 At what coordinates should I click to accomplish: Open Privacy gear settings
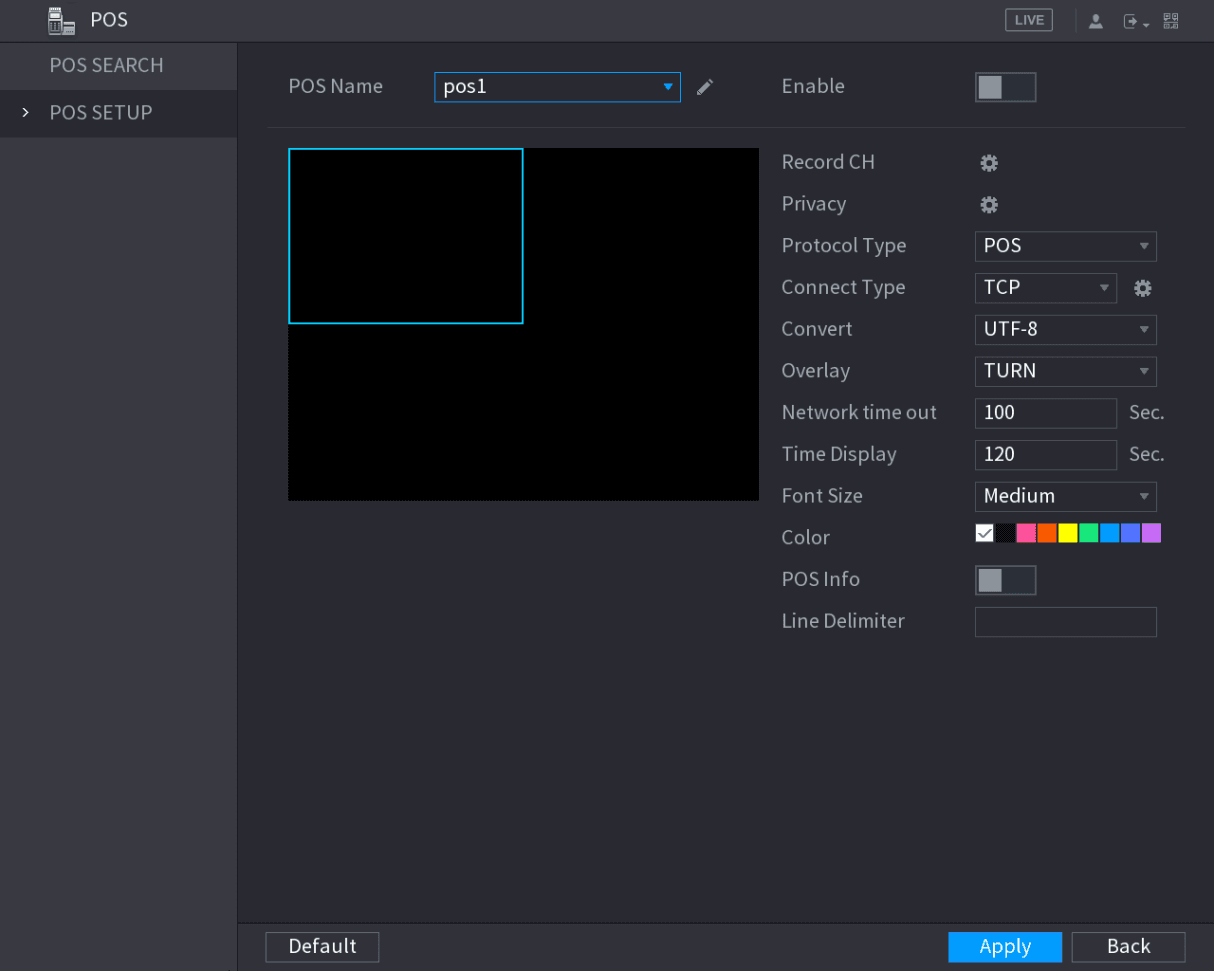click(x=989, y=205)
